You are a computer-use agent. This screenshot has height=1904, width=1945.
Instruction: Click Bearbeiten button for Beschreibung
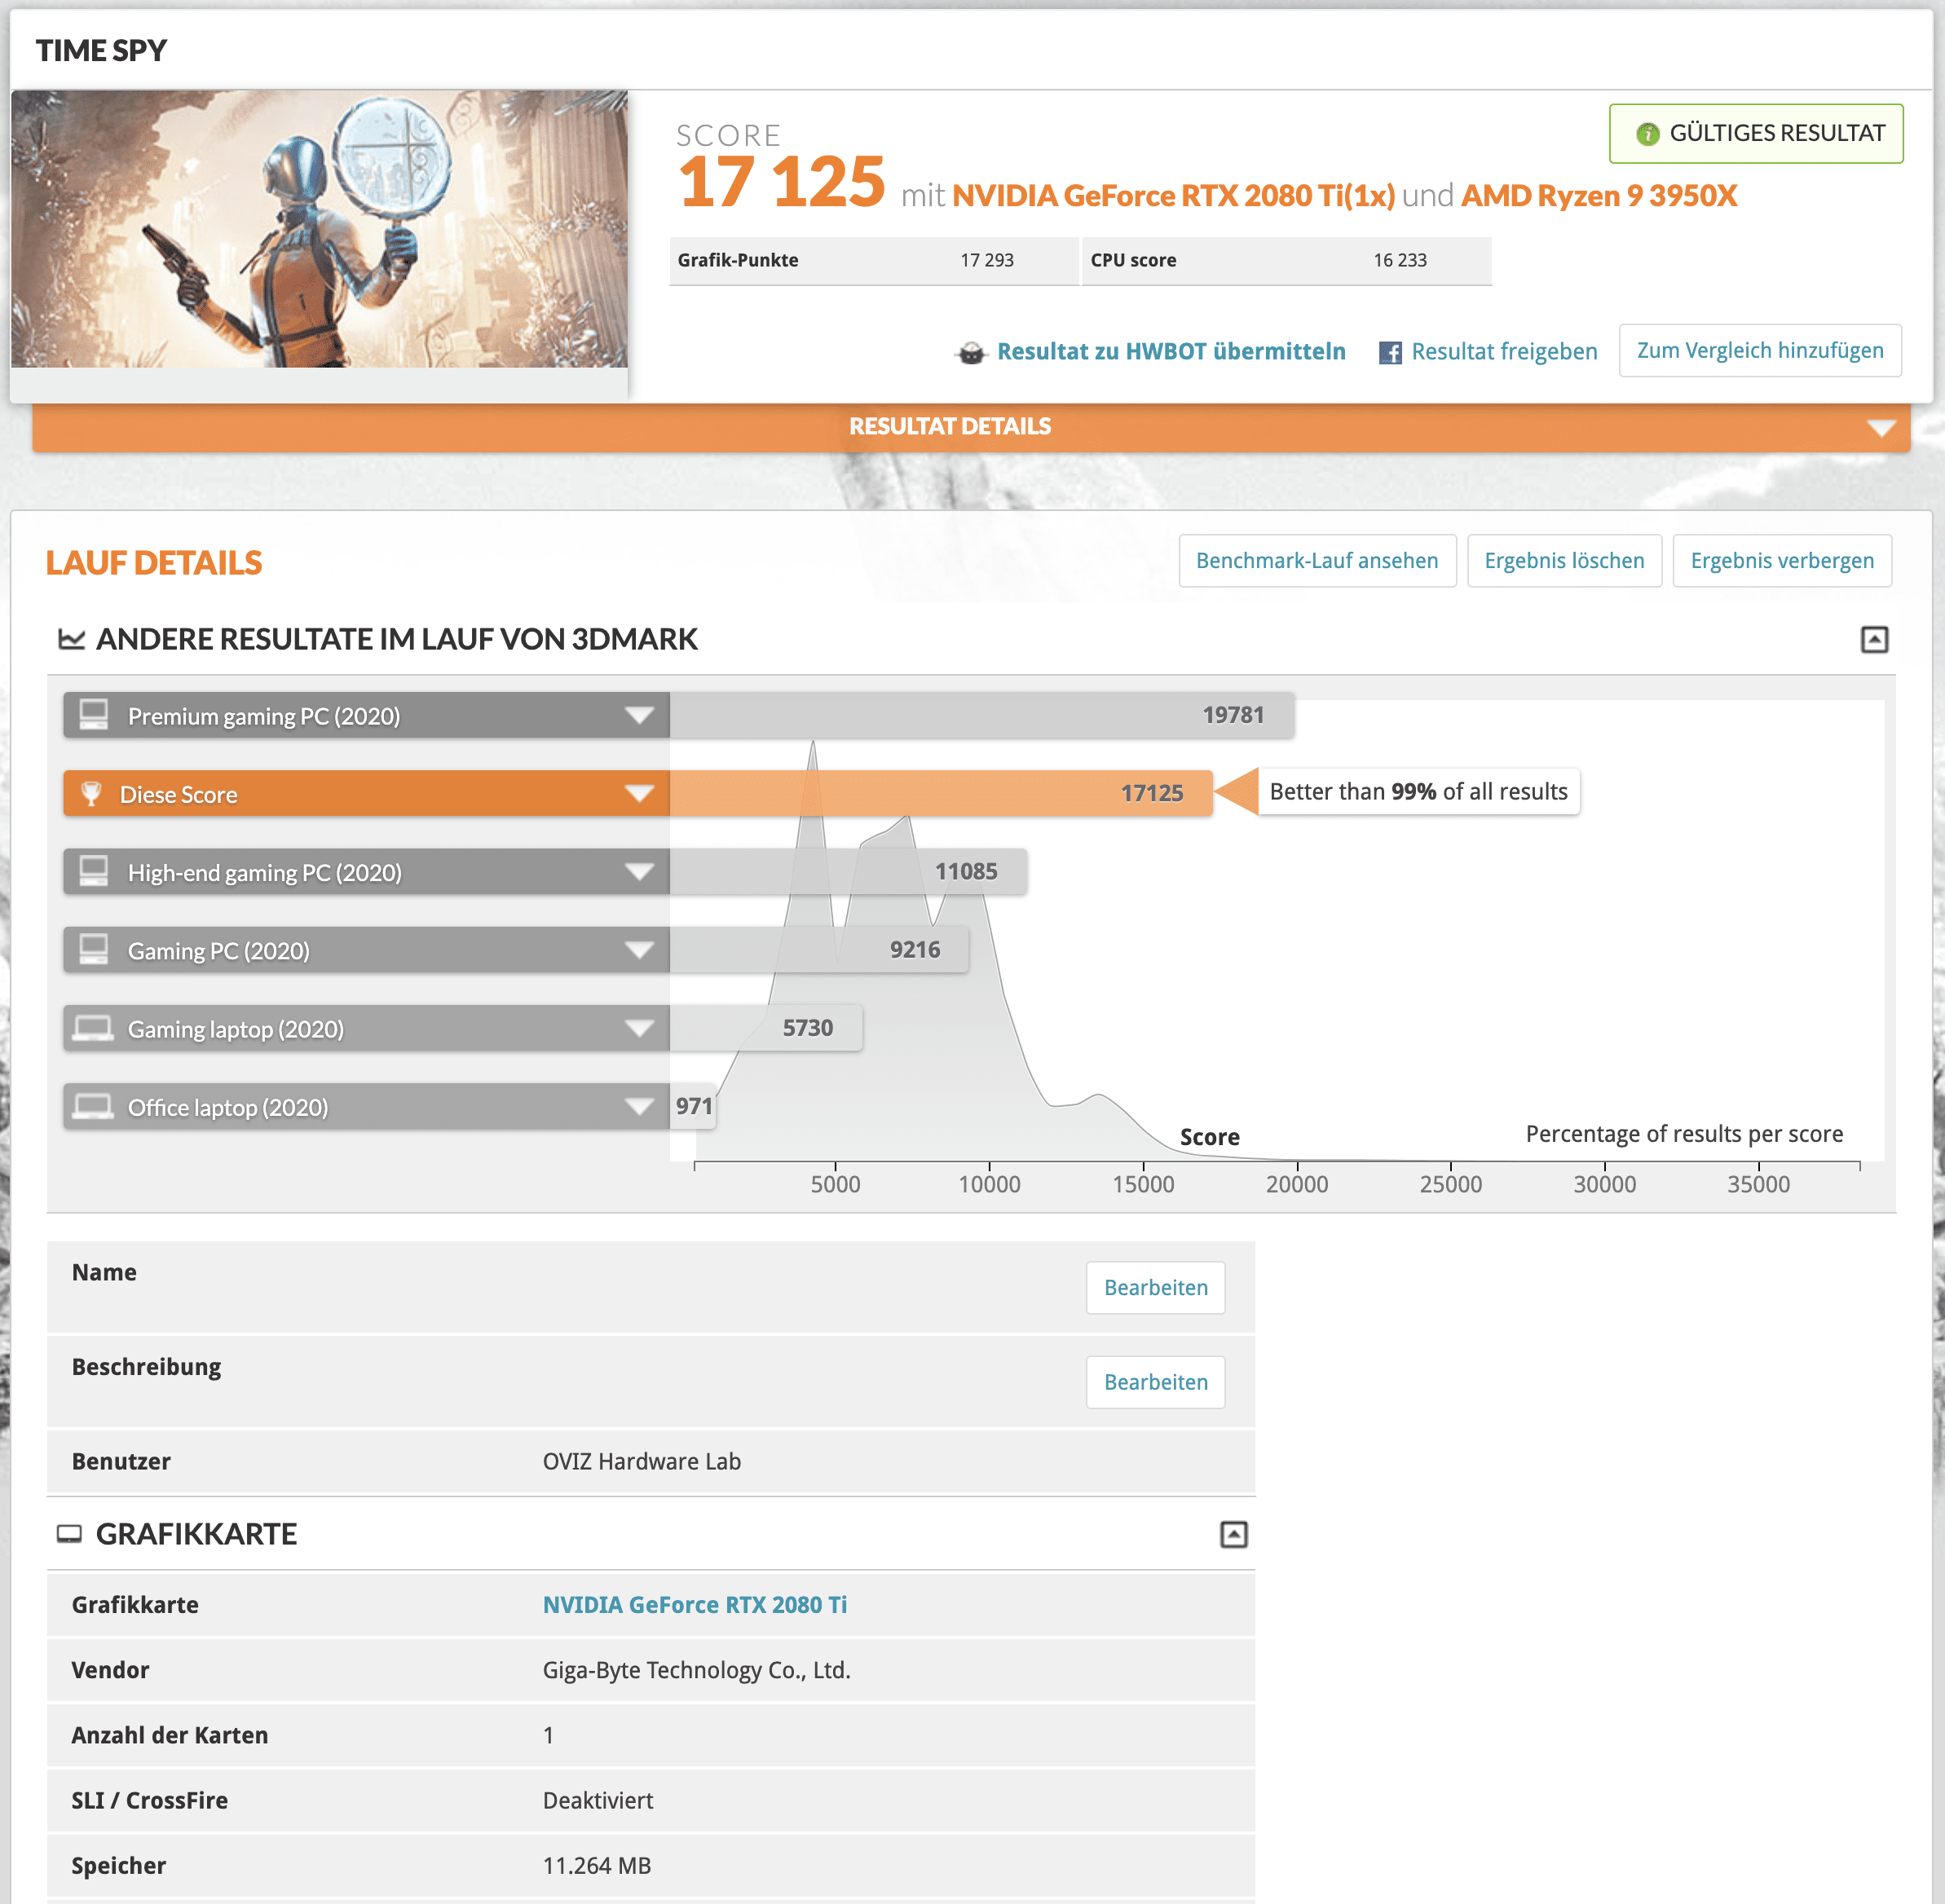(x=1155, y=1382)
